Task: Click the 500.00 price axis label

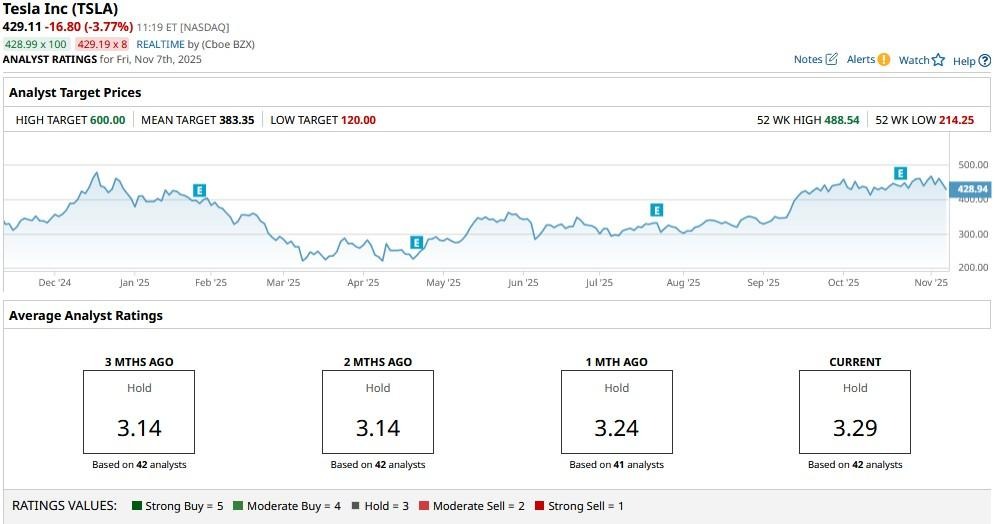Action: [x=973, y=165]
